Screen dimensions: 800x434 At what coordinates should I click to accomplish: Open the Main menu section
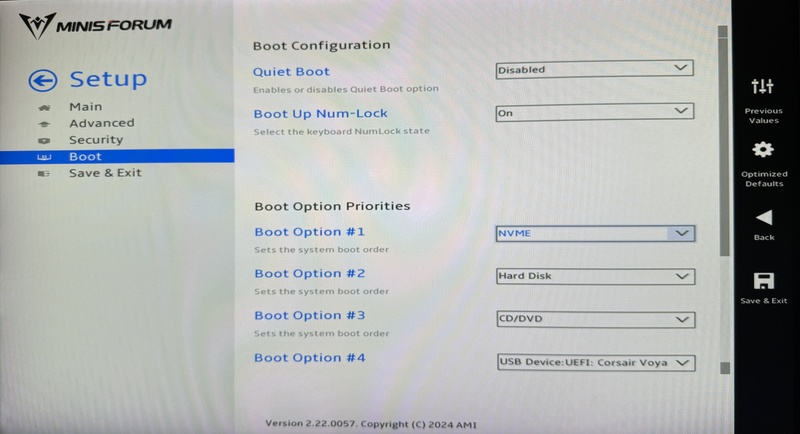86,107
